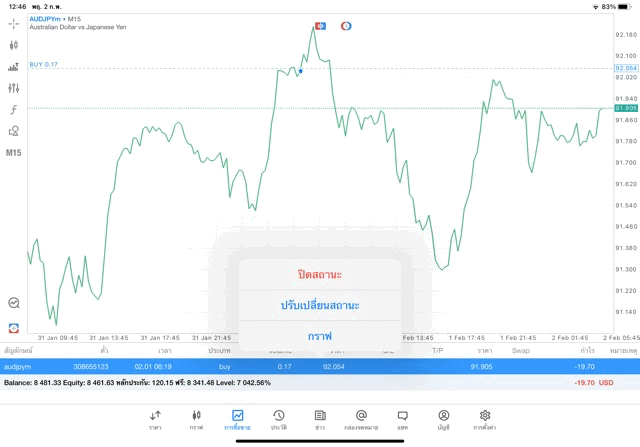Click the BUY 0.17 order level label
The height and width of the screenshot is (447, 640).
coord(44,64)
